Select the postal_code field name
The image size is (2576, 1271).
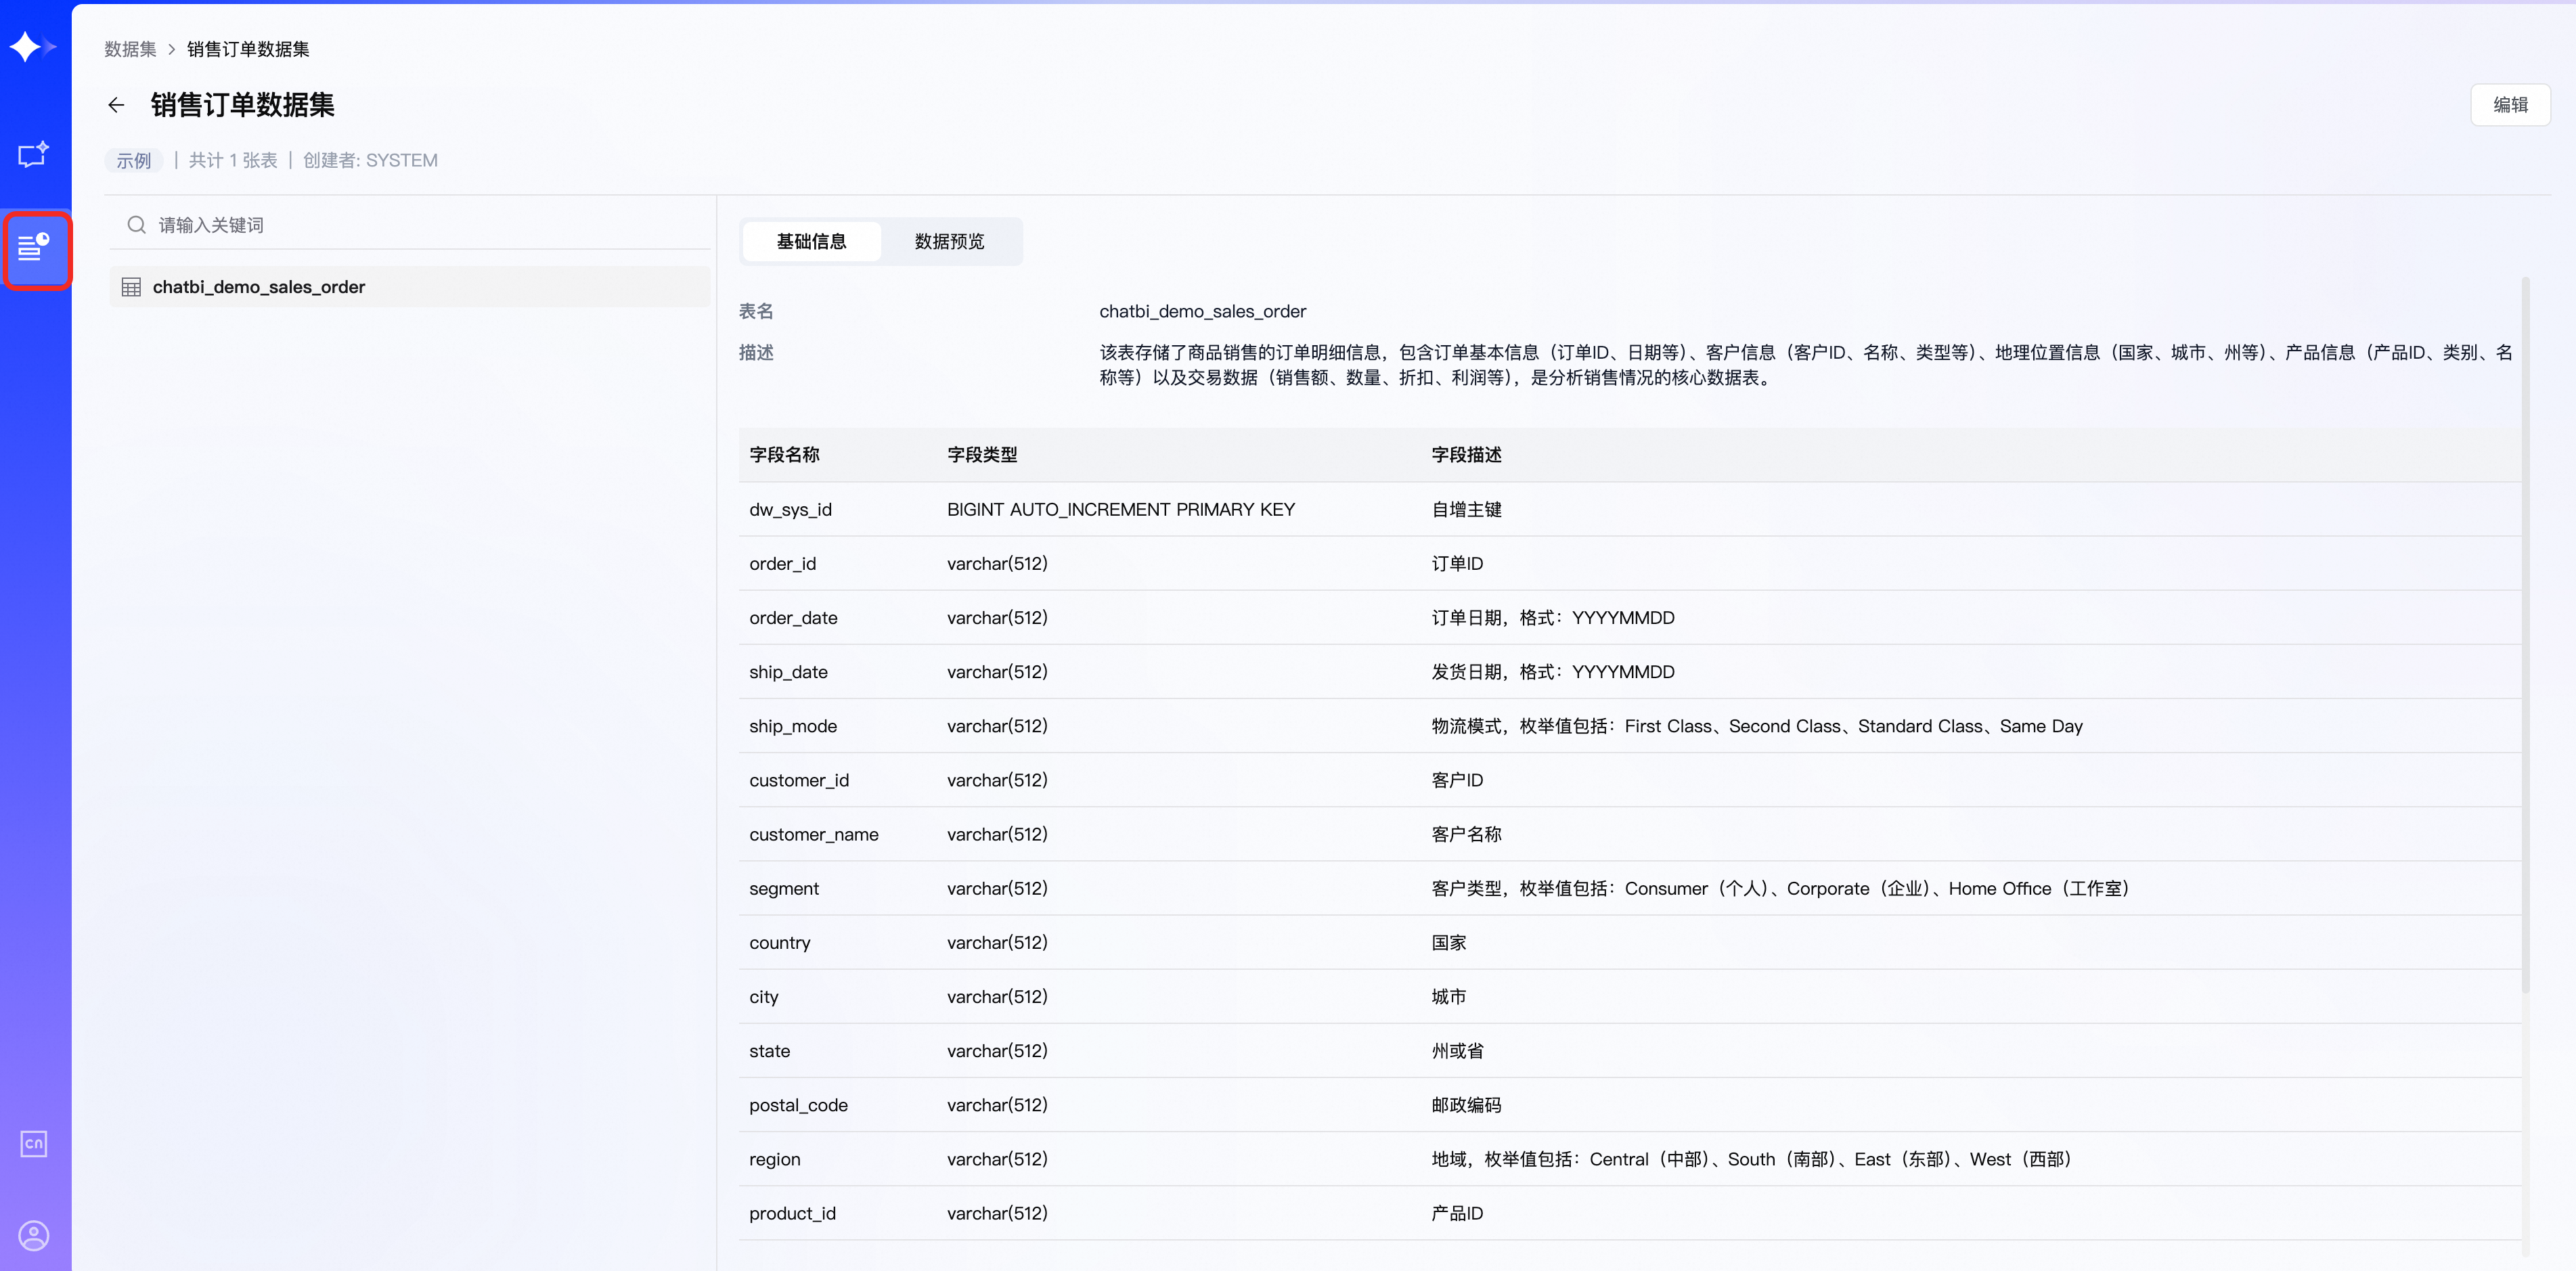tap(798, 1105)
